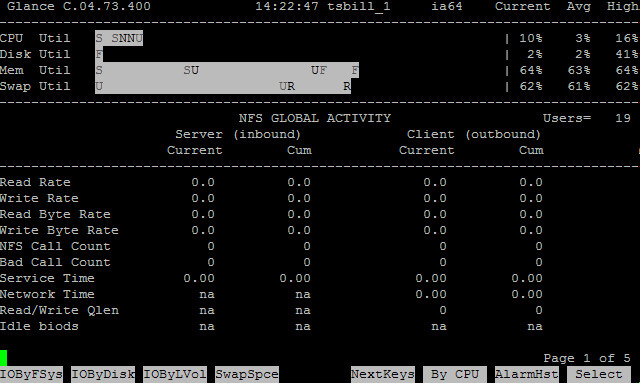Click the Idle biods row label
Viewport: 640px width, 384px height.
click(x=39, y=326)
